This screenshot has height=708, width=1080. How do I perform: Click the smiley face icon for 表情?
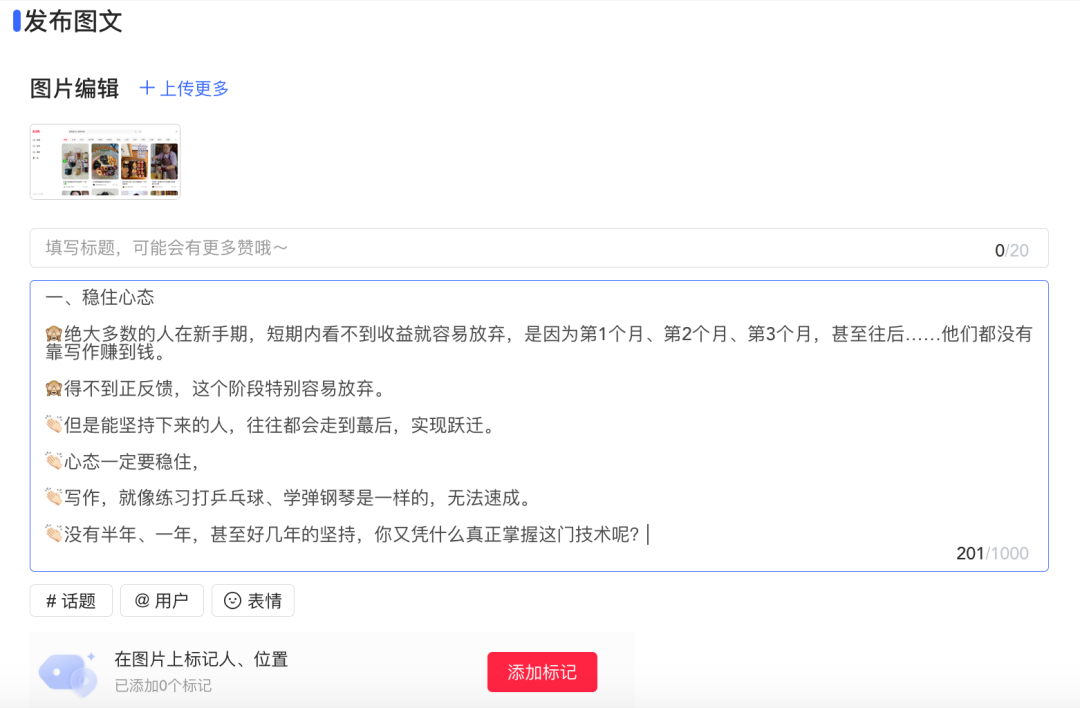tap(232, 601)
